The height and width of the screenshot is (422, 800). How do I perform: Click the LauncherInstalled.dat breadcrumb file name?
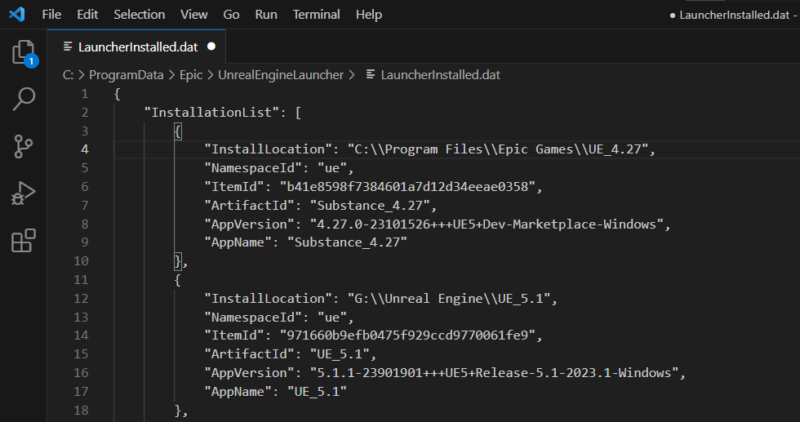click(x=440, y=75)
